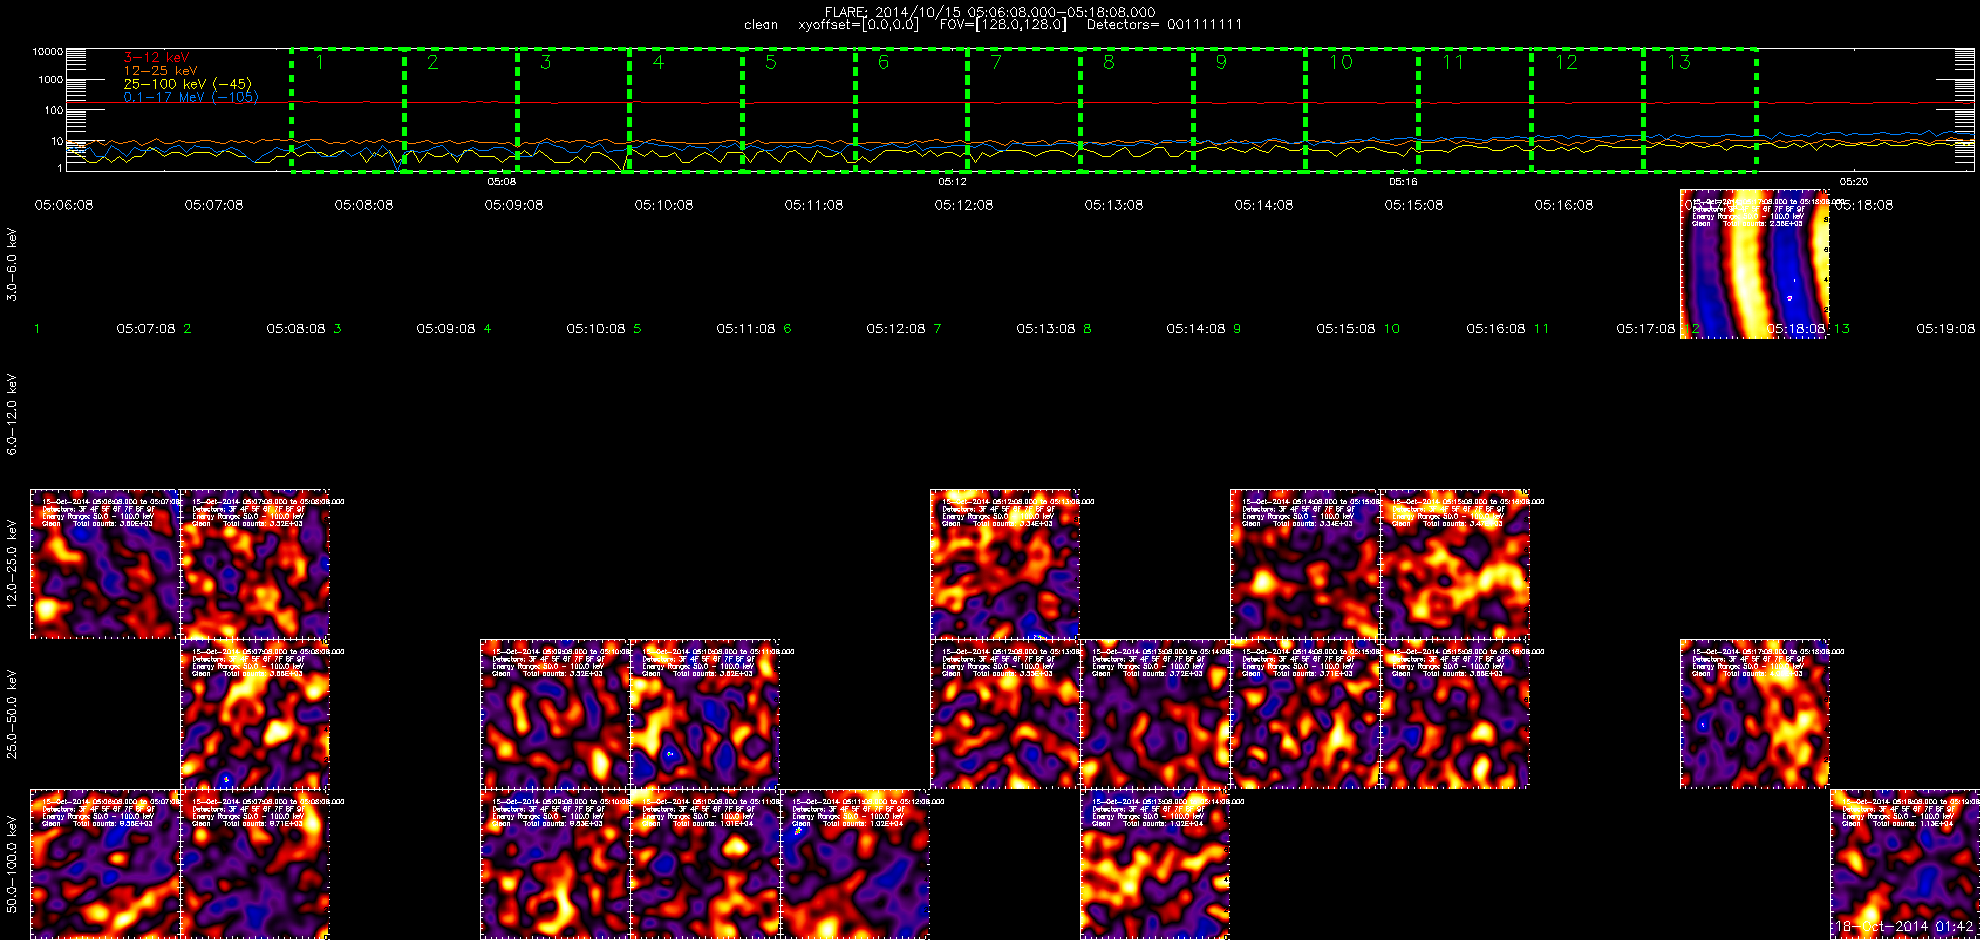Open the 12–25 keV image starting 05:06:08
Image resolution: width=1980 pixels, height=940 pixels.
(105, 564)
